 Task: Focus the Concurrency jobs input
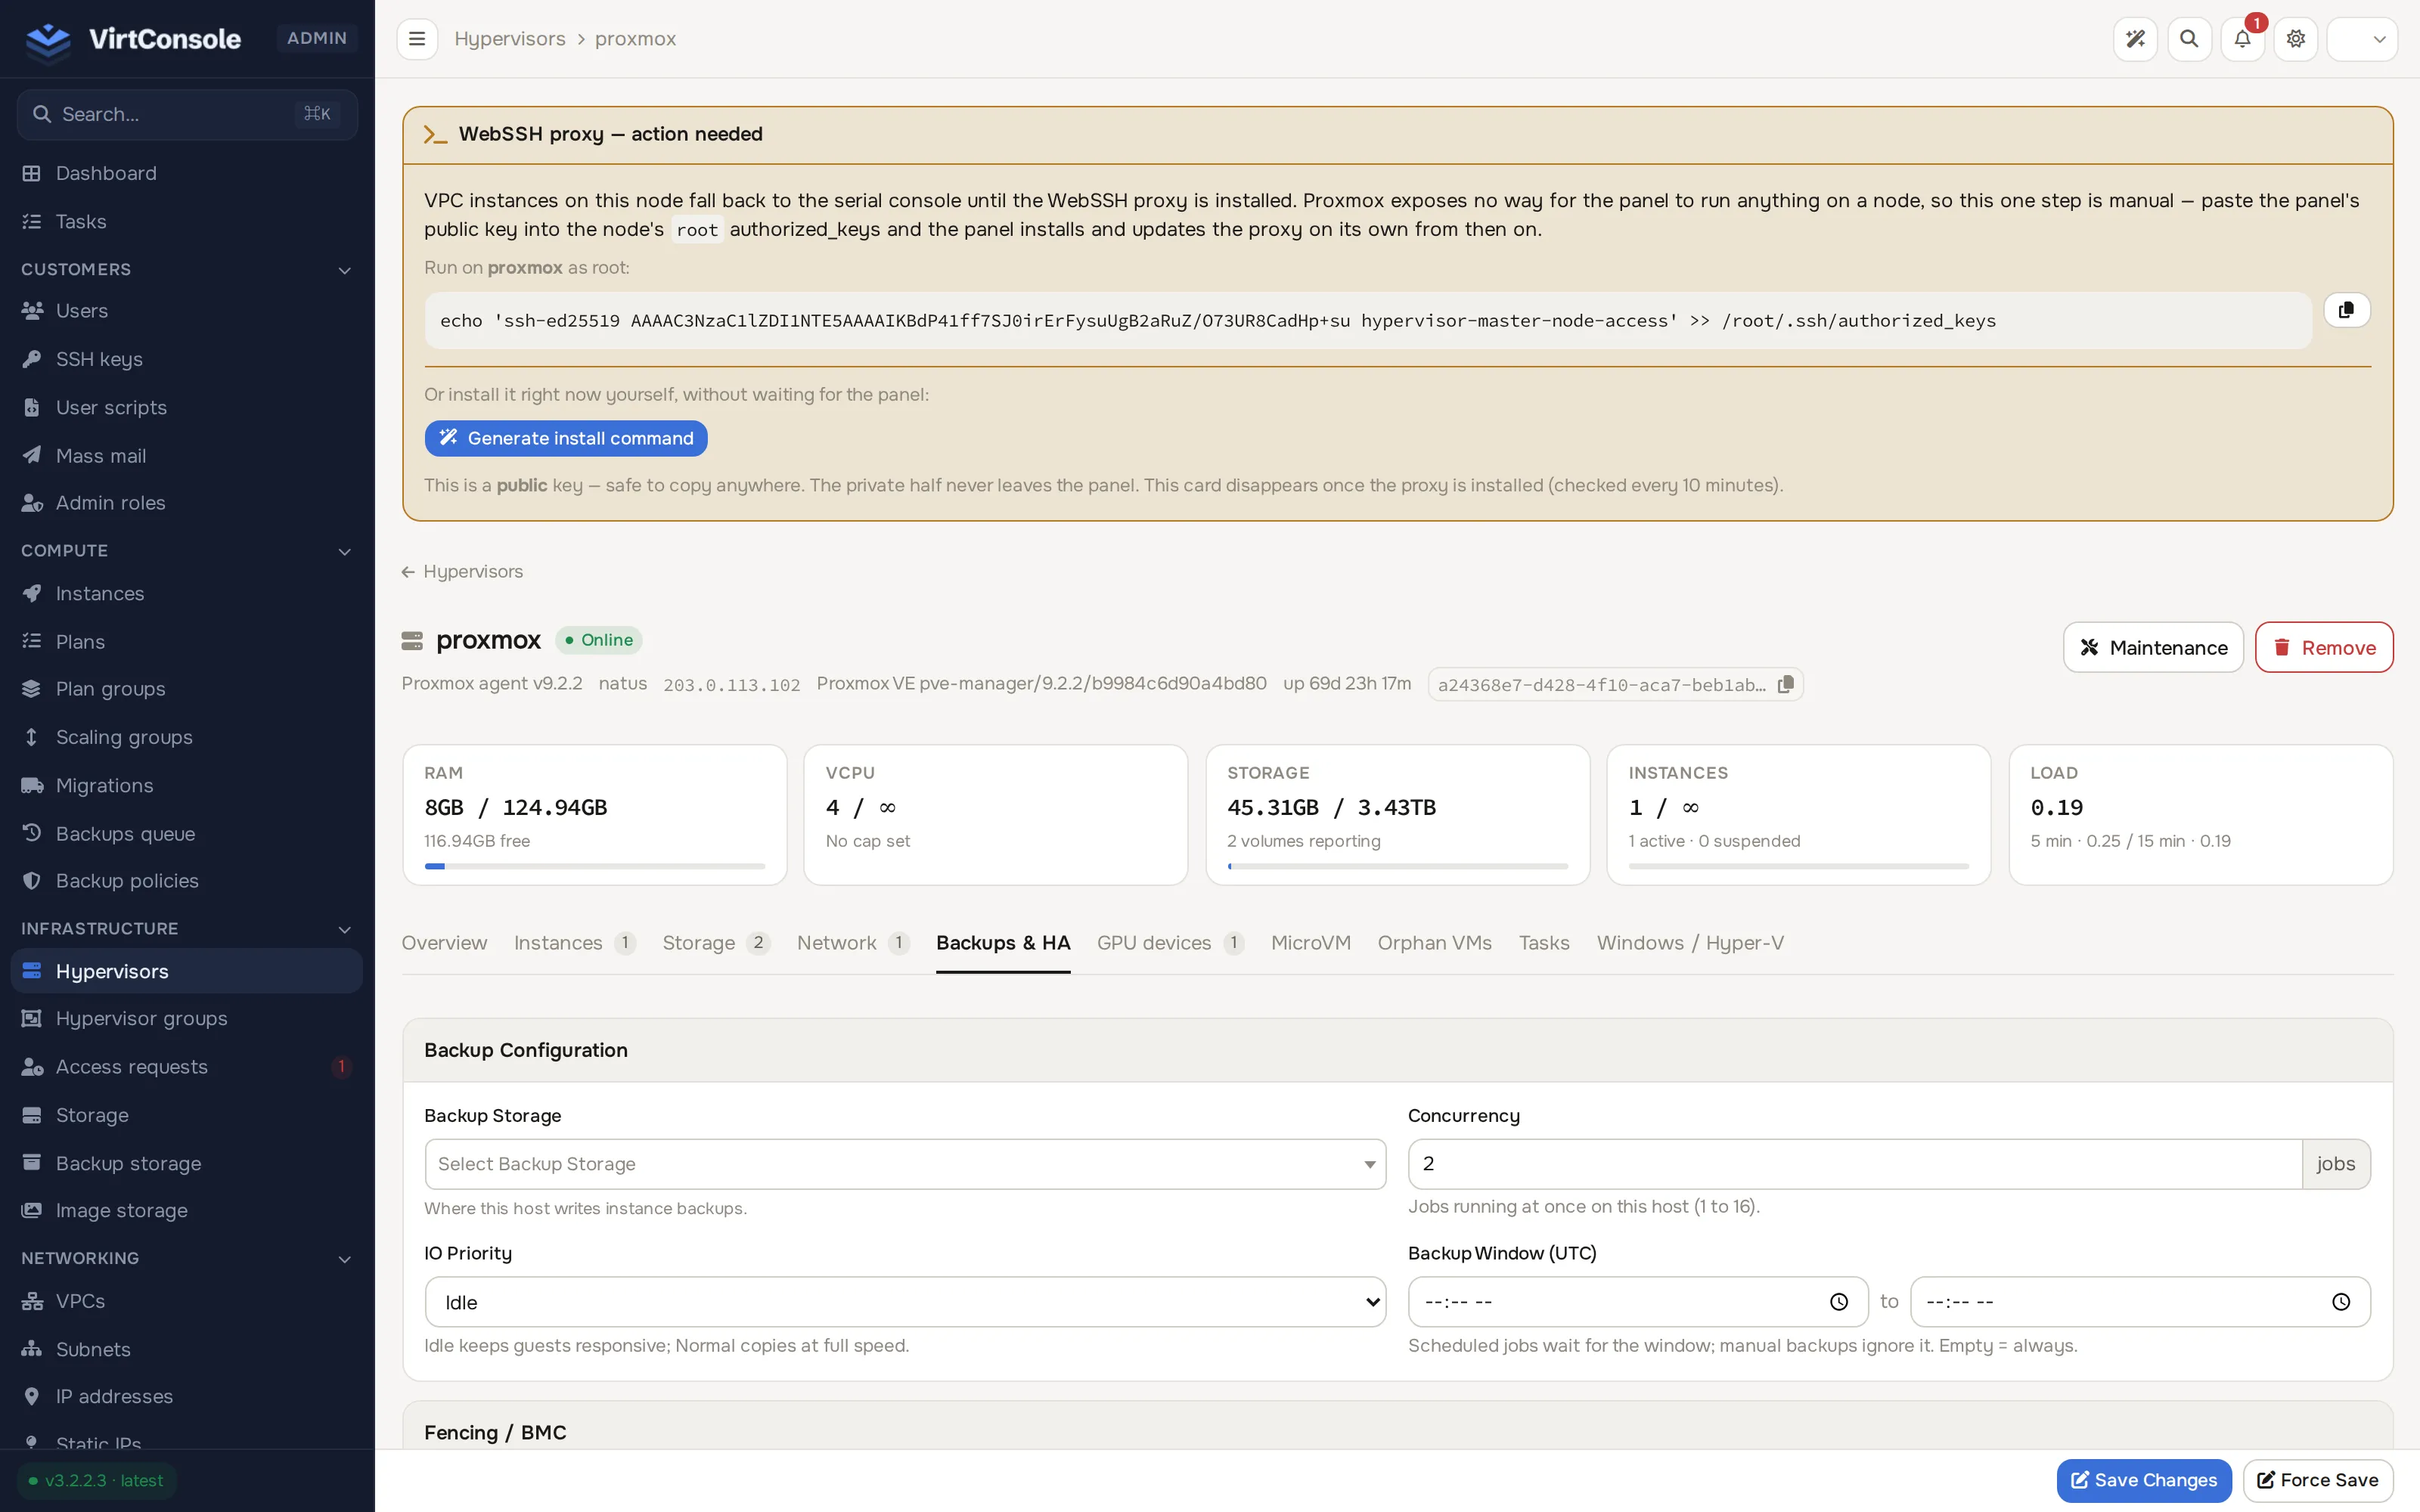click(x=1855, y=1163)
